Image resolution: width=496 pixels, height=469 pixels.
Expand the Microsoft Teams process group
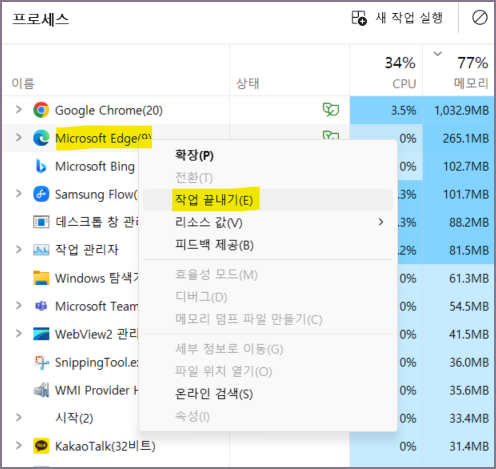19,305
